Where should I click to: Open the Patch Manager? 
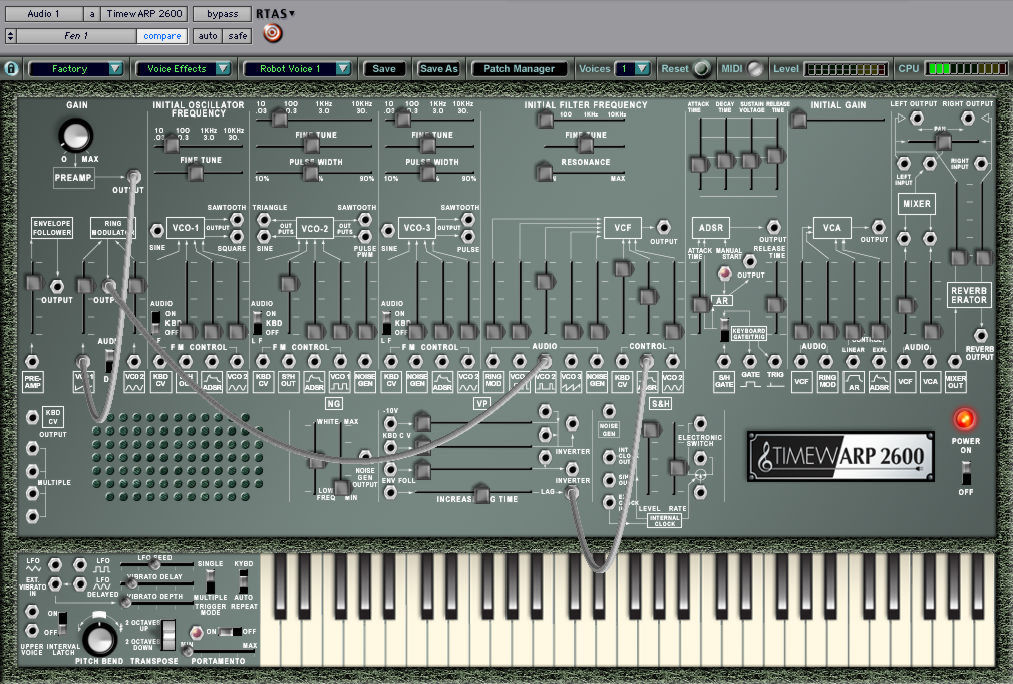[x=519, y=68]
